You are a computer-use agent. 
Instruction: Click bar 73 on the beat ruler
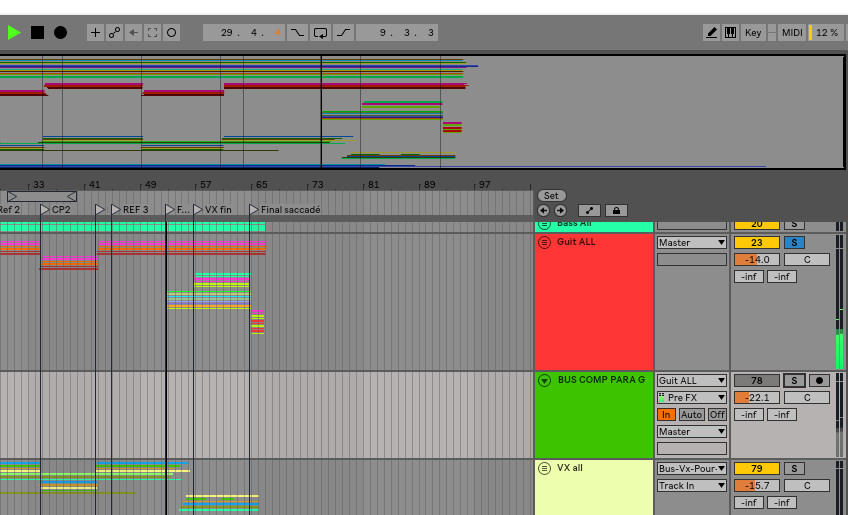tap(317, 184)
